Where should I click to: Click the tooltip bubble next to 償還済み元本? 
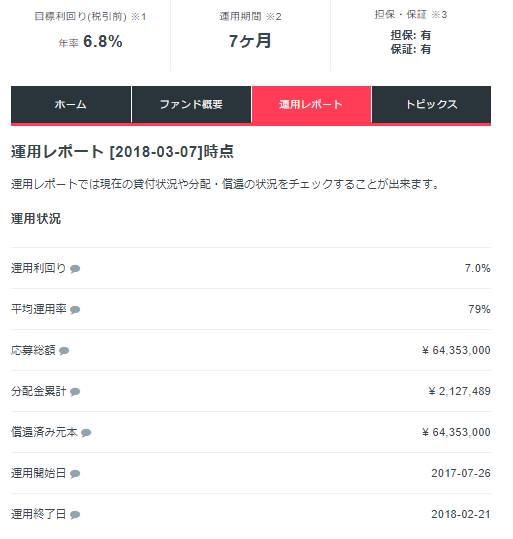86,432
